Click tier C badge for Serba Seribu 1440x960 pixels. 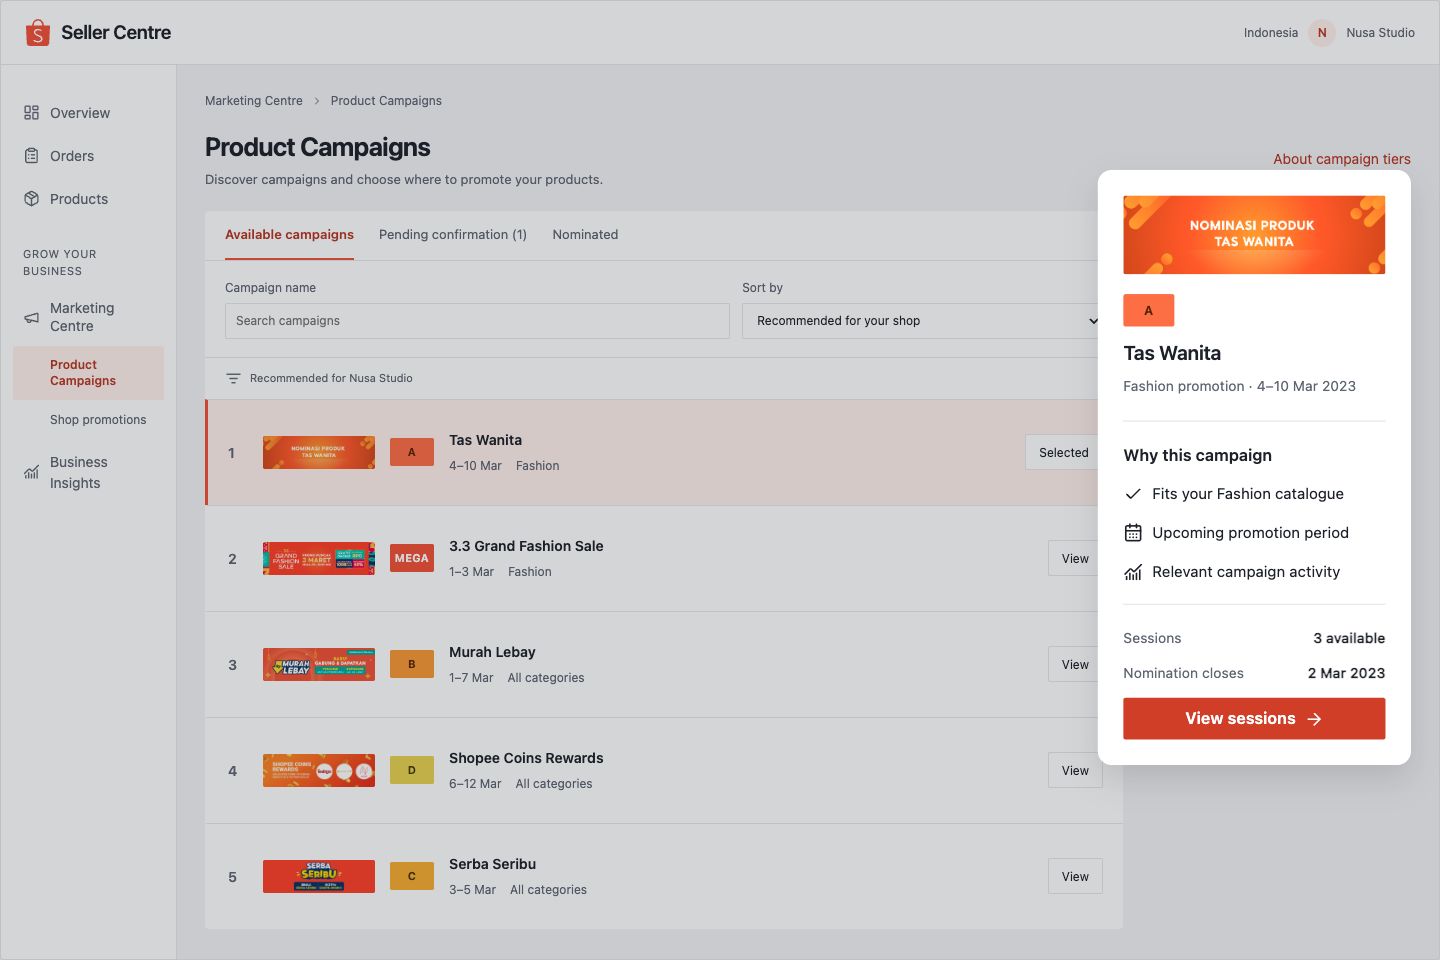pyautogui.click(x=412, y=877)
